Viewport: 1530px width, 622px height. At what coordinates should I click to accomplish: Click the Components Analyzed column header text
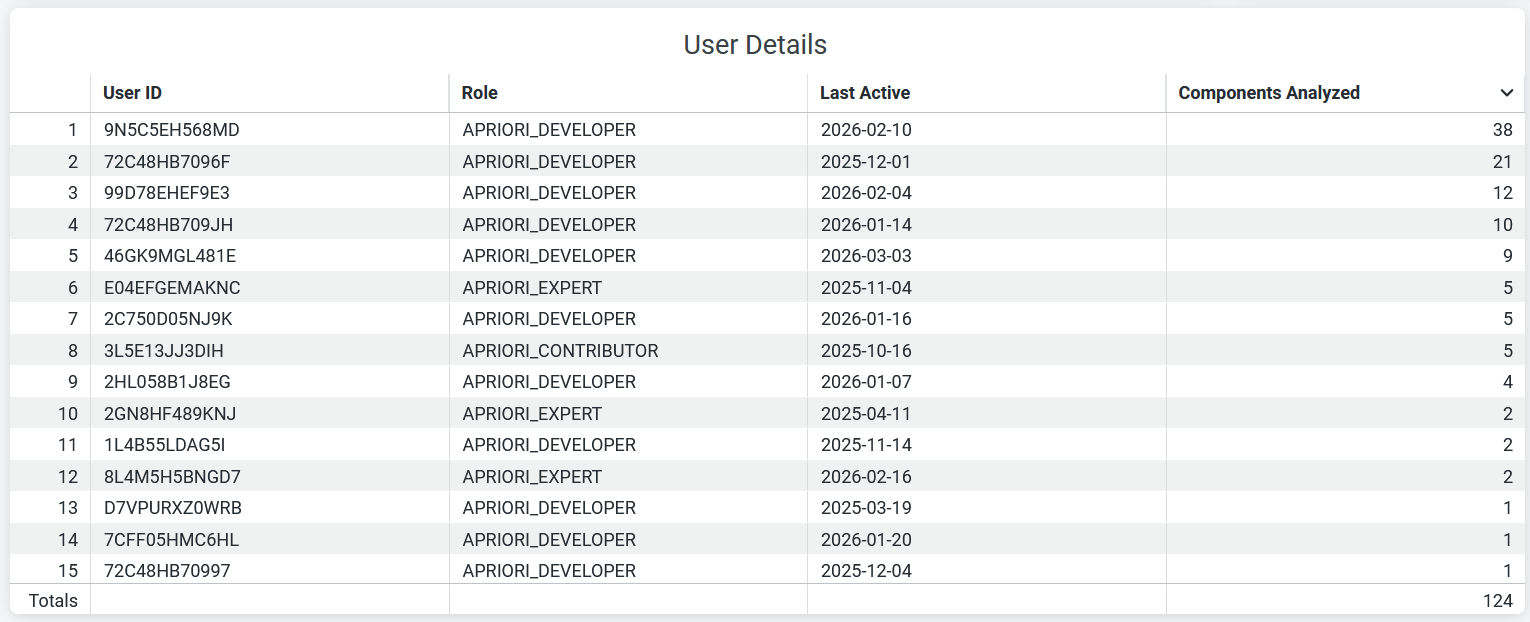click(x=1268, y=93)
